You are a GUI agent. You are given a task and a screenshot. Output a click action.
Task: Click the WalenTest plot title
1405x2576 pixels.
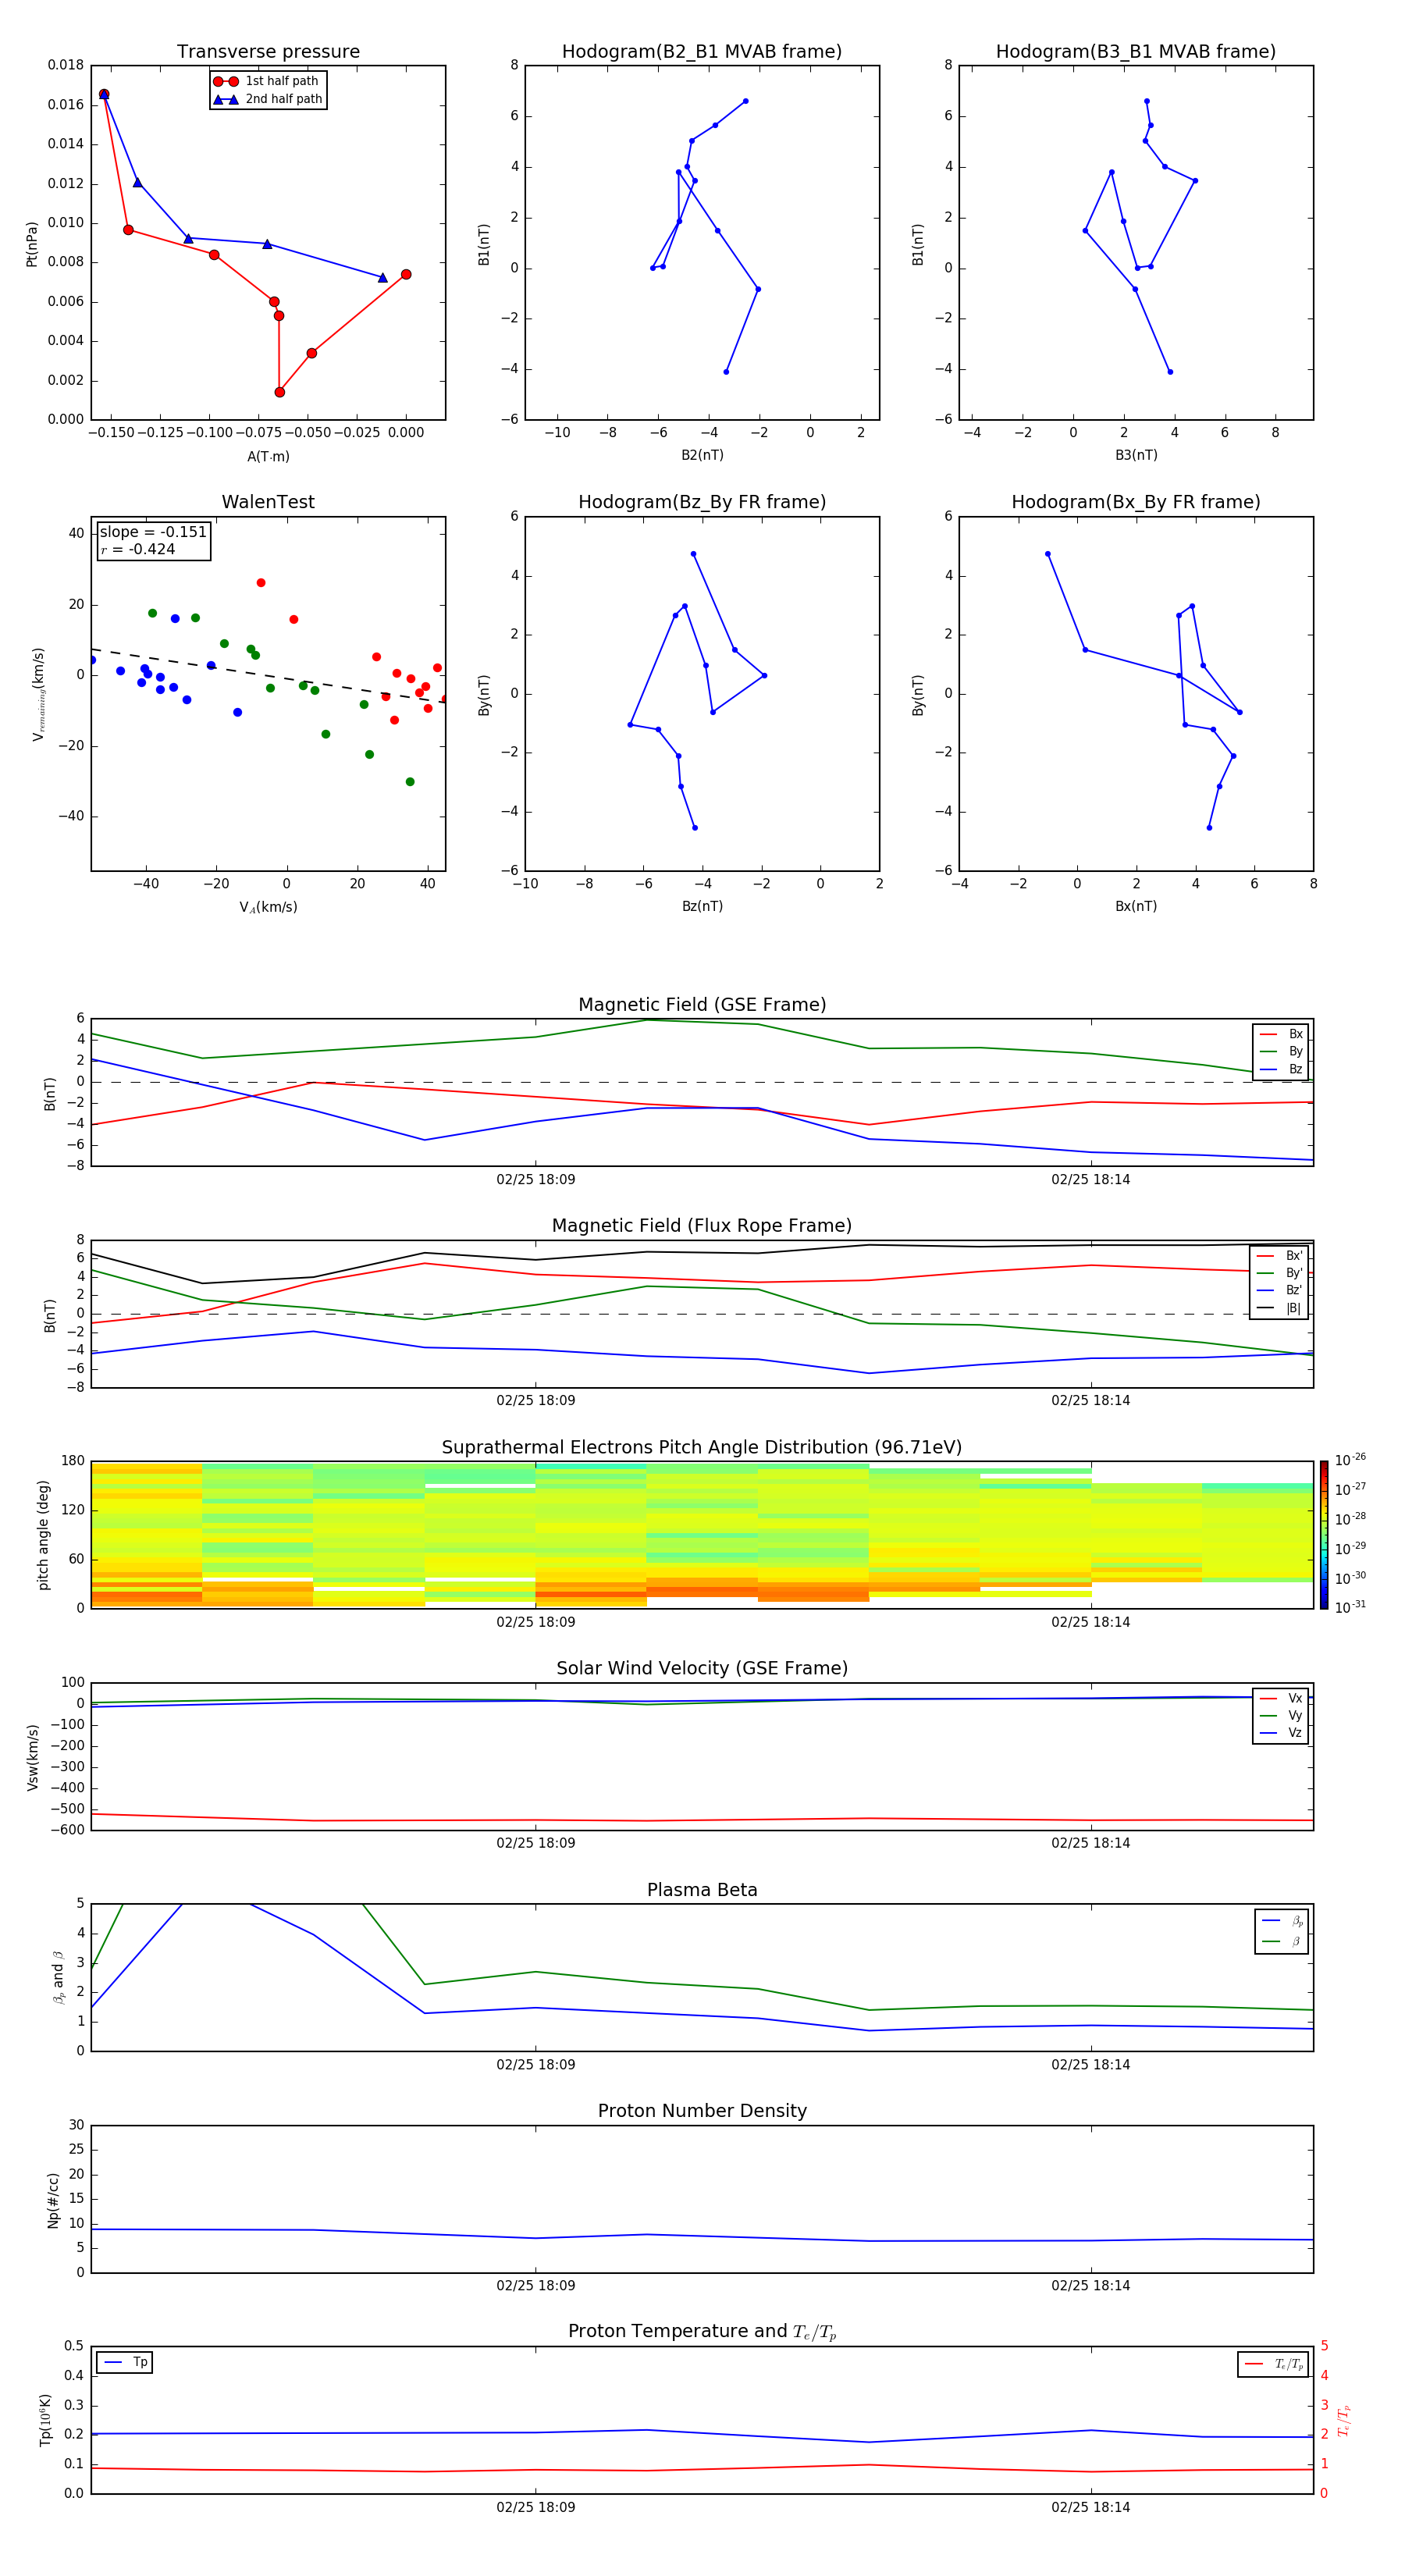pos(268,502)
